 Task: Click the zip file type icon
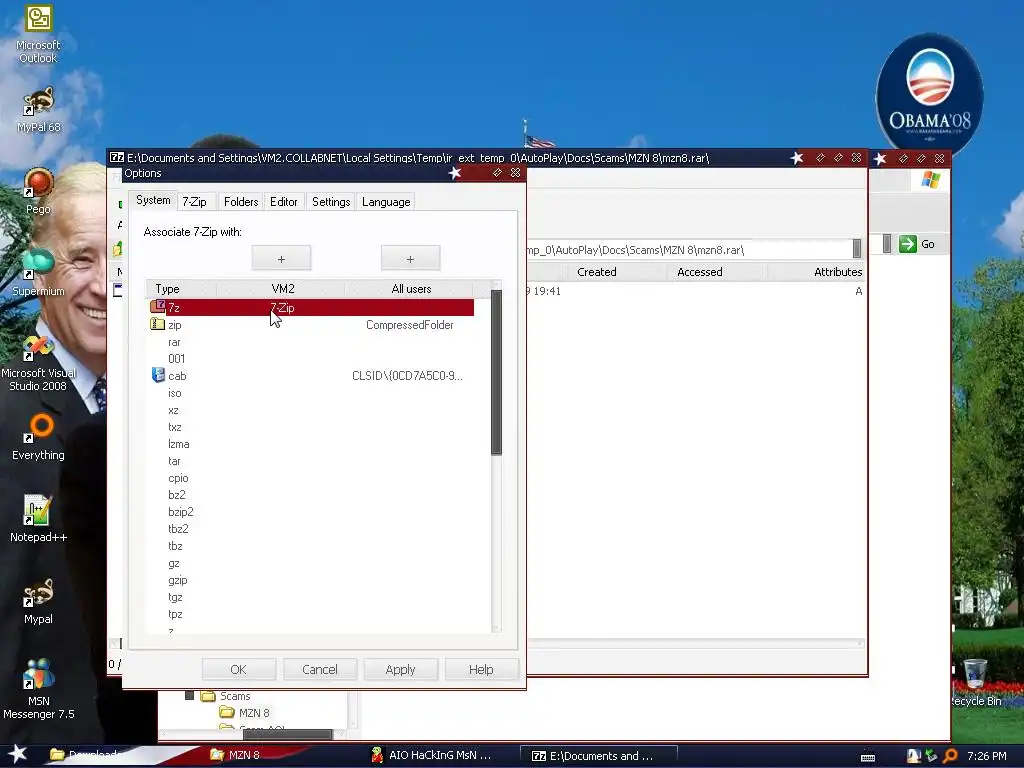coord(157,324)
